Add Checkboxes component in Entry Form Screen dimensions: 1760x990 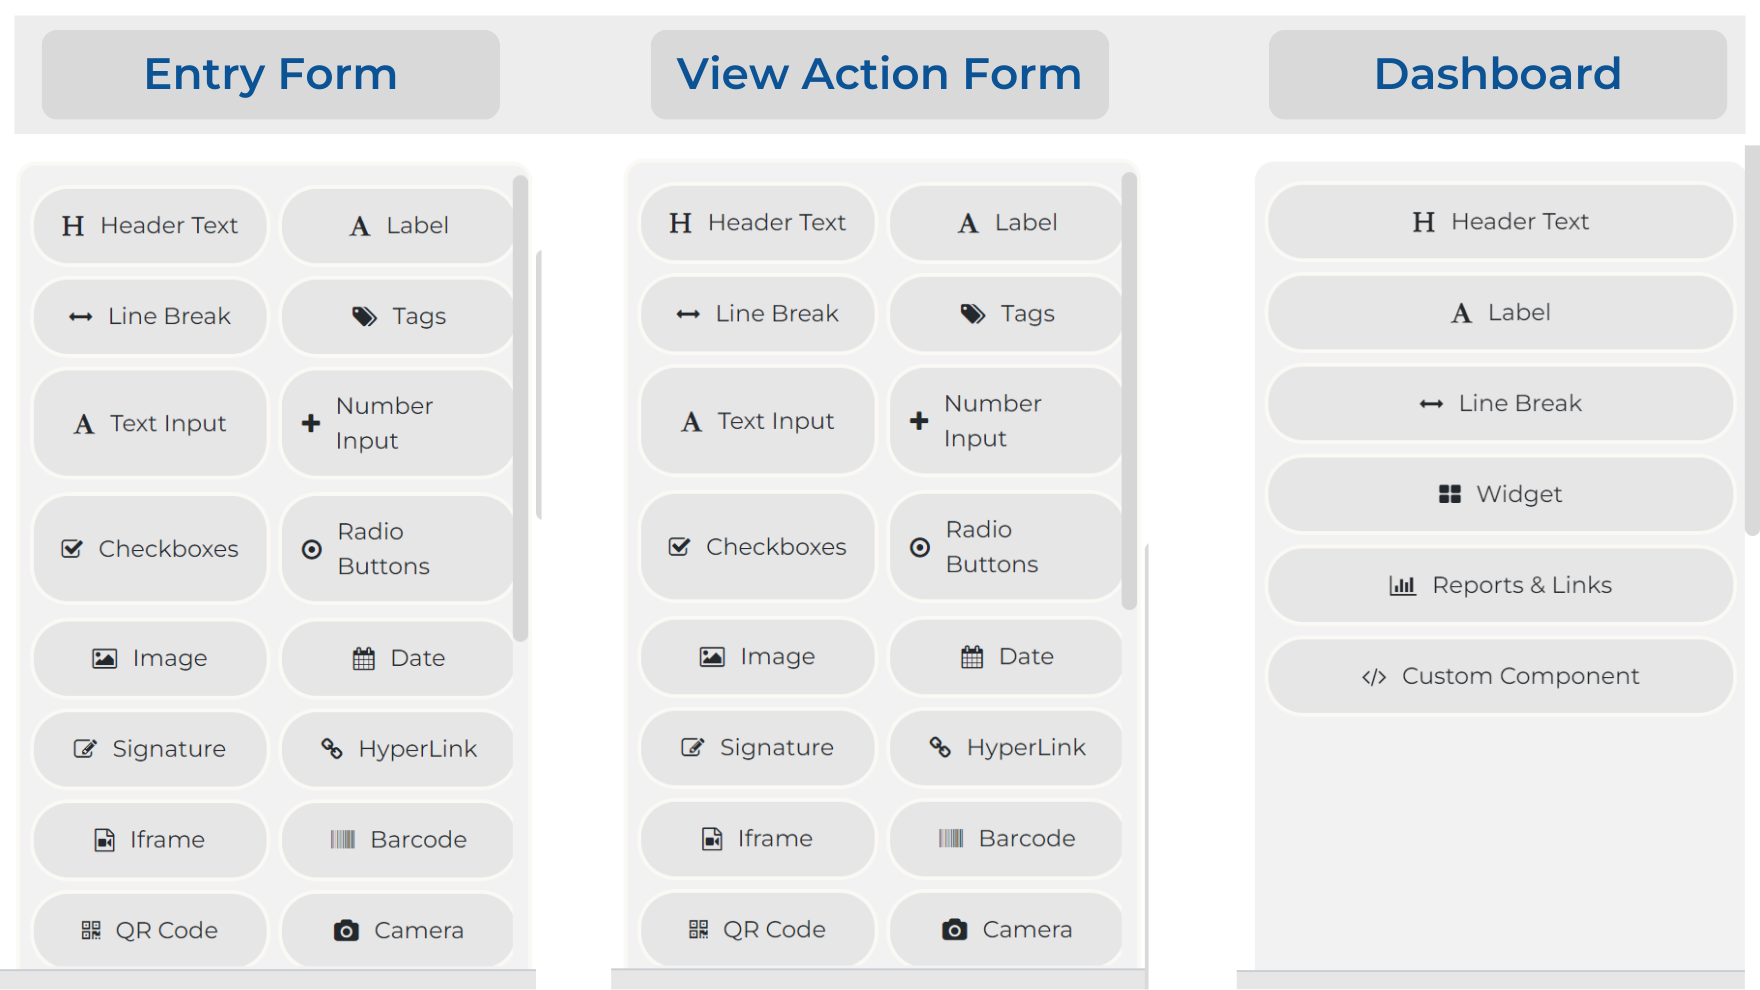pyautogui.click(x=150, y=549)
